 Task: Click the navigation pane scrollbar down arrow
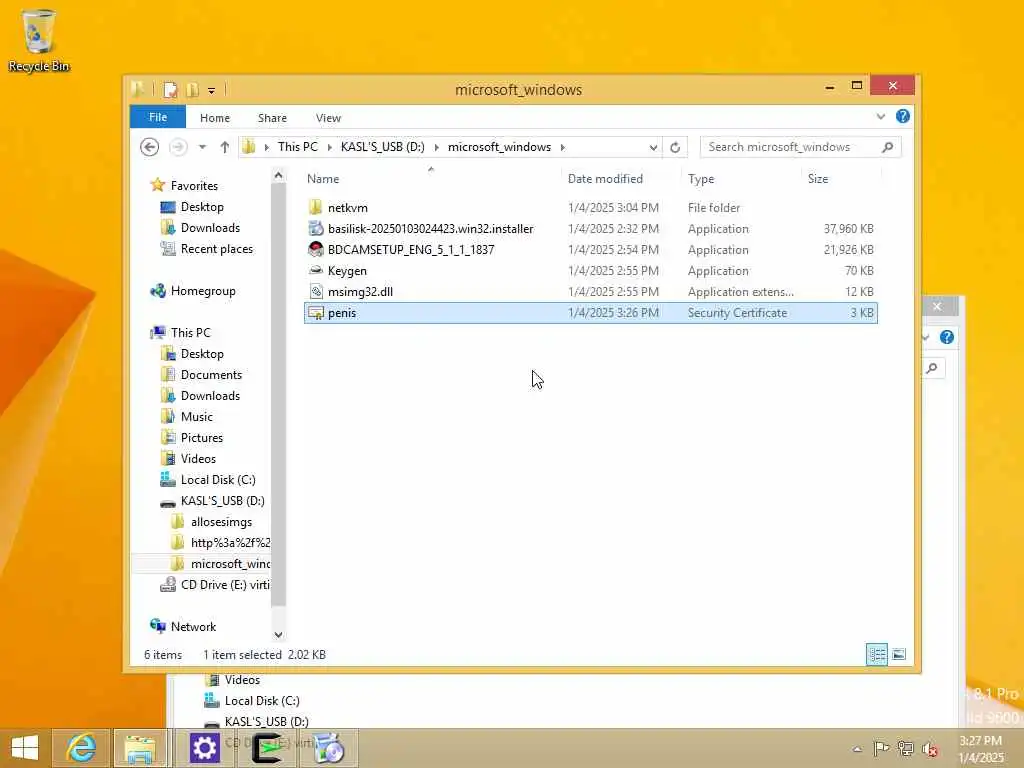[278, 634]
